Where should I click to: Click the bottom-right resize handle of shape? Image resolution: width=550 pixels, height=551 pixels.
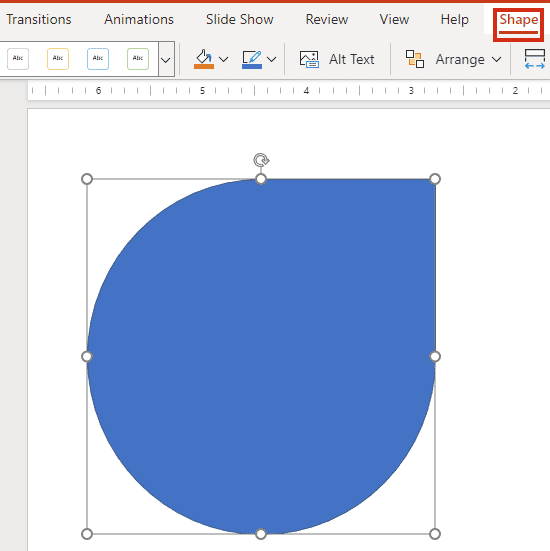435,534
